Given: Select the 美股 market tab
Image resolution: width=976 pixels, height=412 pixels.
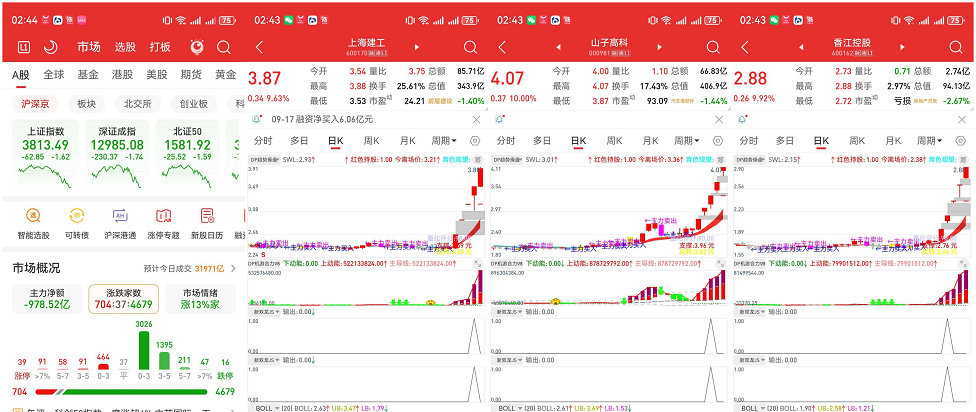Looking at the screenshot, I should coord(157,75).
